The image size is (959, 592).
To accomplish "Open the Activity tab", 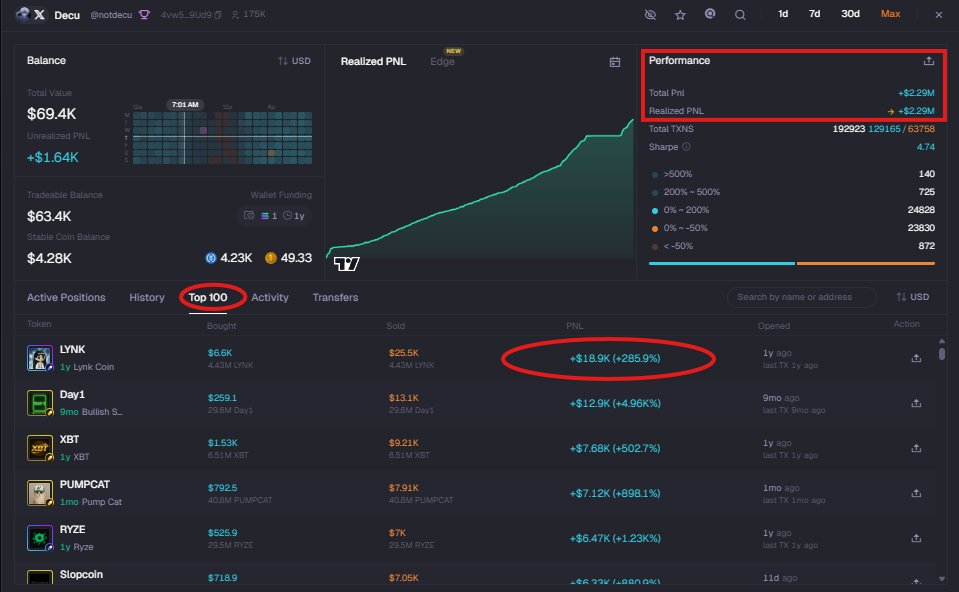I will click(x=270, y=297).
